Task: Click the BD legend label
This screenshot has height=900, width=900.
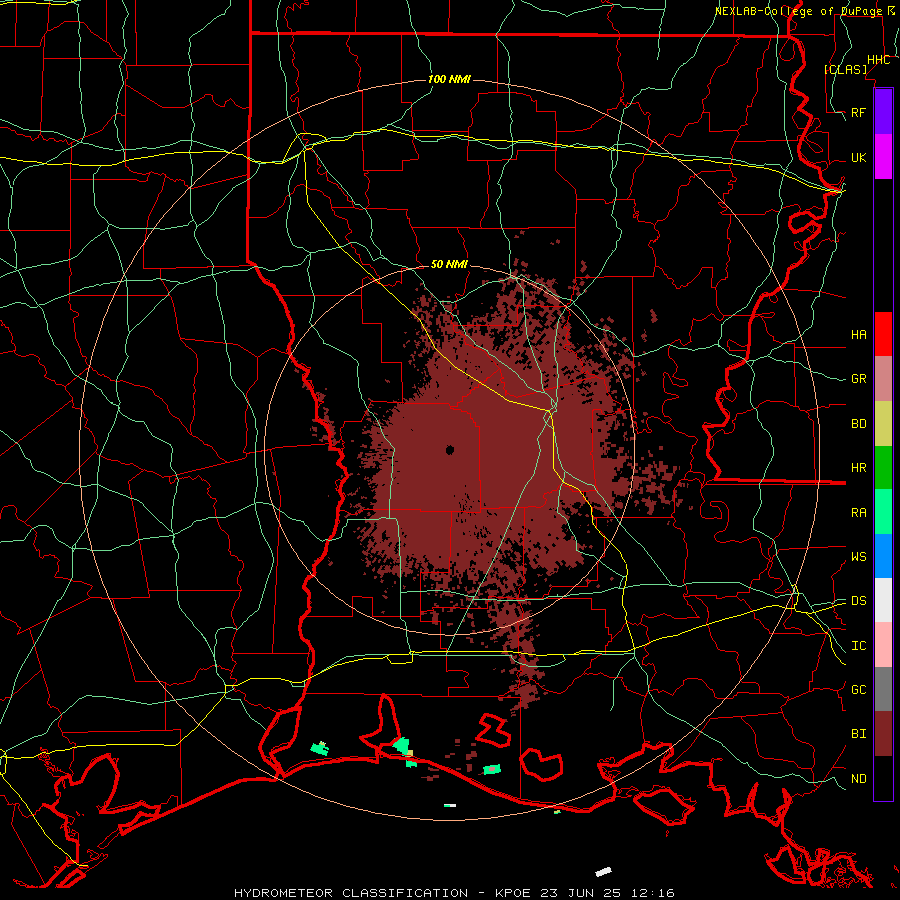Action: tap(858, 424)
